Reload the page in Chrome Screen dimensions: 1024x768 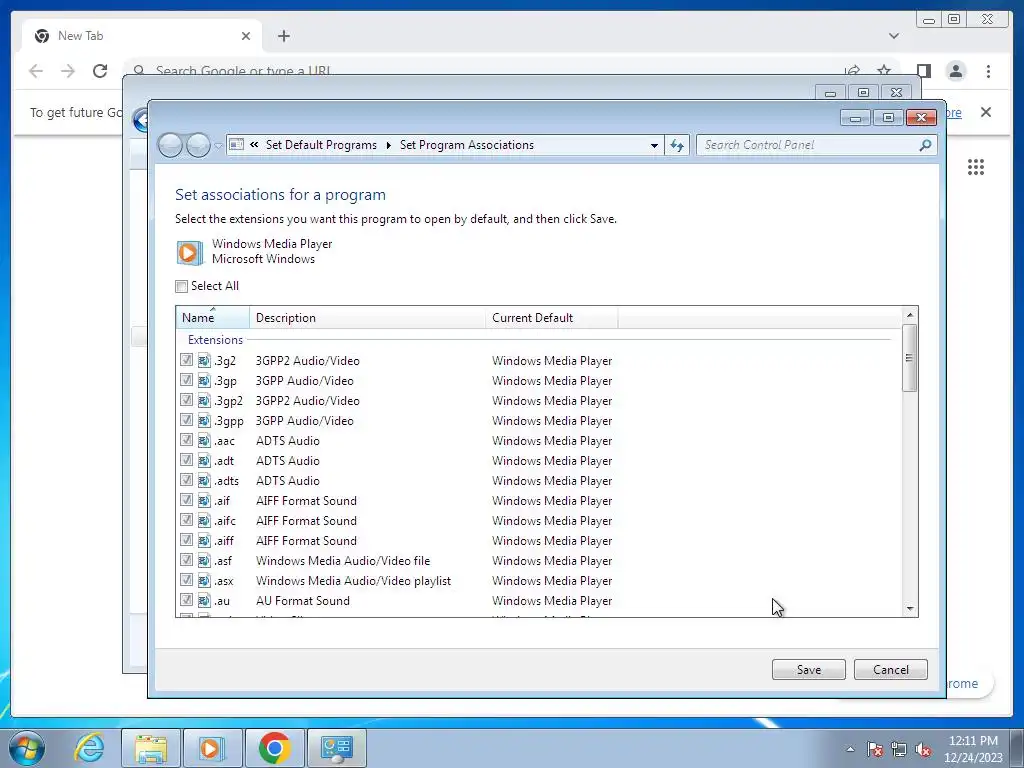100,71
